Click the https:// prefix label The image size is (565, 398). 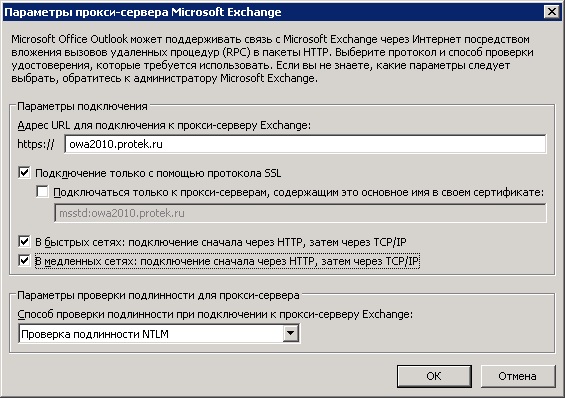(36, 144)
